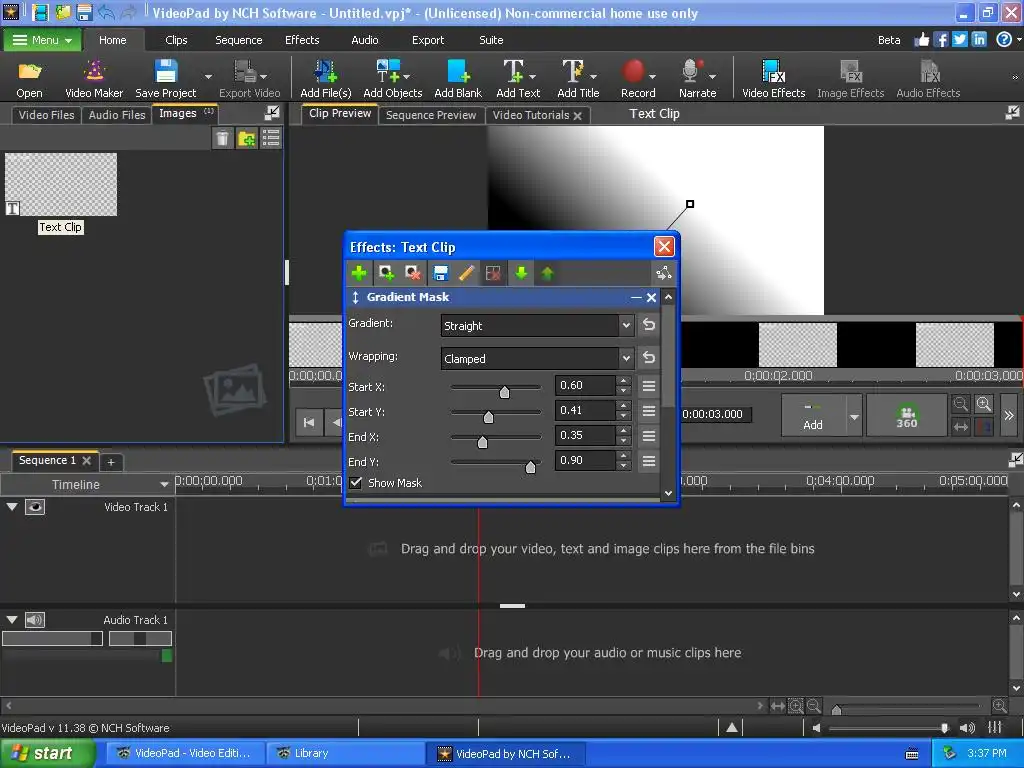The image size is (1024, 768).
Task: Click the move effect up green arrow
Action: [547, 273]
